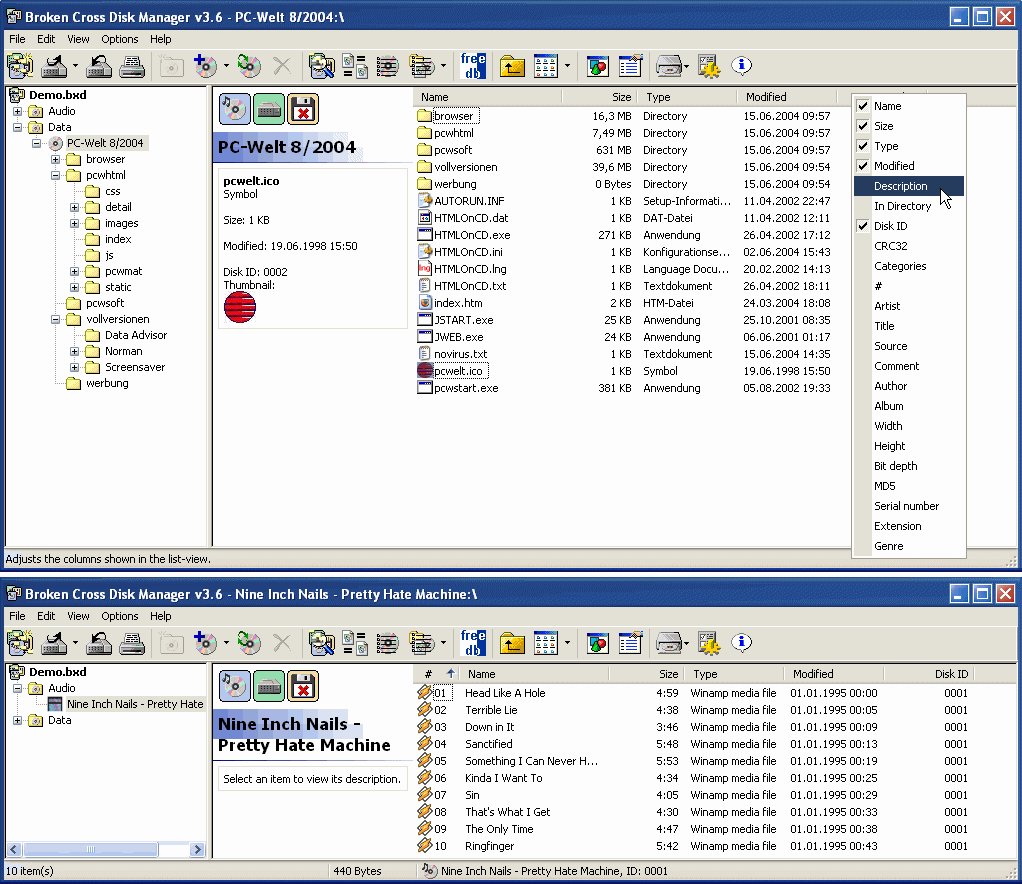This screenshot has height=884, width=1022.
Task: Click the folder-up icon in PC-Welt window toolbar
Action: click(512, 66)
